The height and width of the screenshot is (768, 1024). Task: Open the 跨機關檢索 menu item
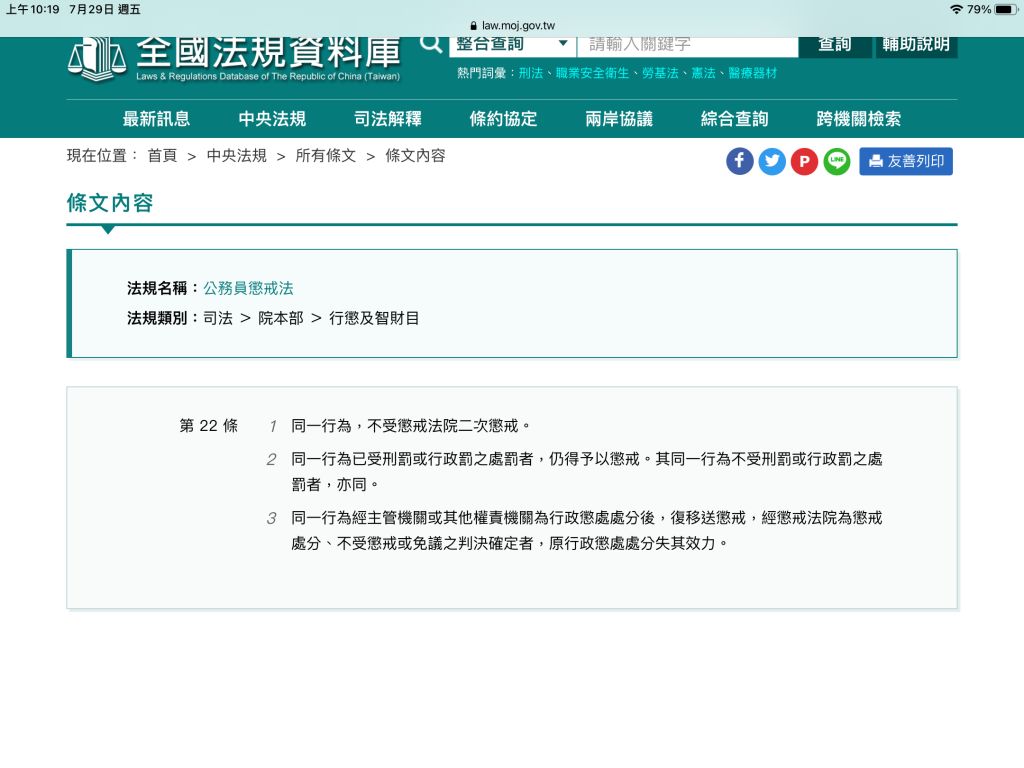858,119
